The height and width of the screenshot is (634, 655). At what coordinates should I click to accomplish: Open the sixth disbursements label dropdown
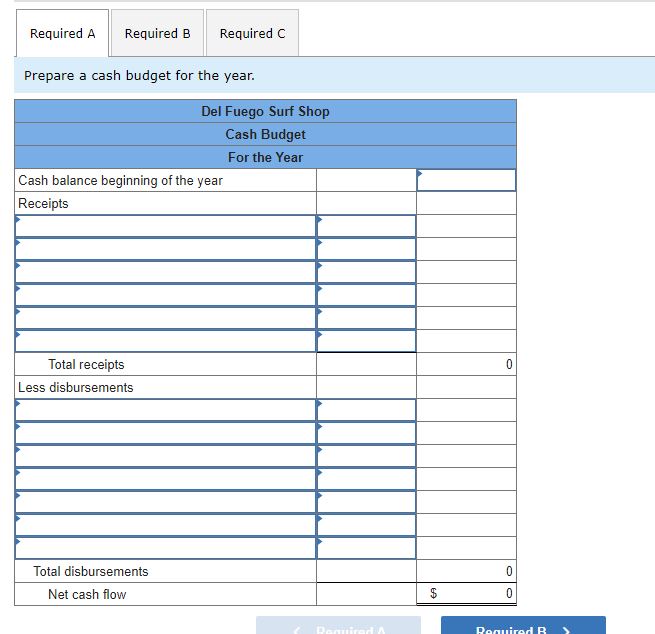pos(165,525)
